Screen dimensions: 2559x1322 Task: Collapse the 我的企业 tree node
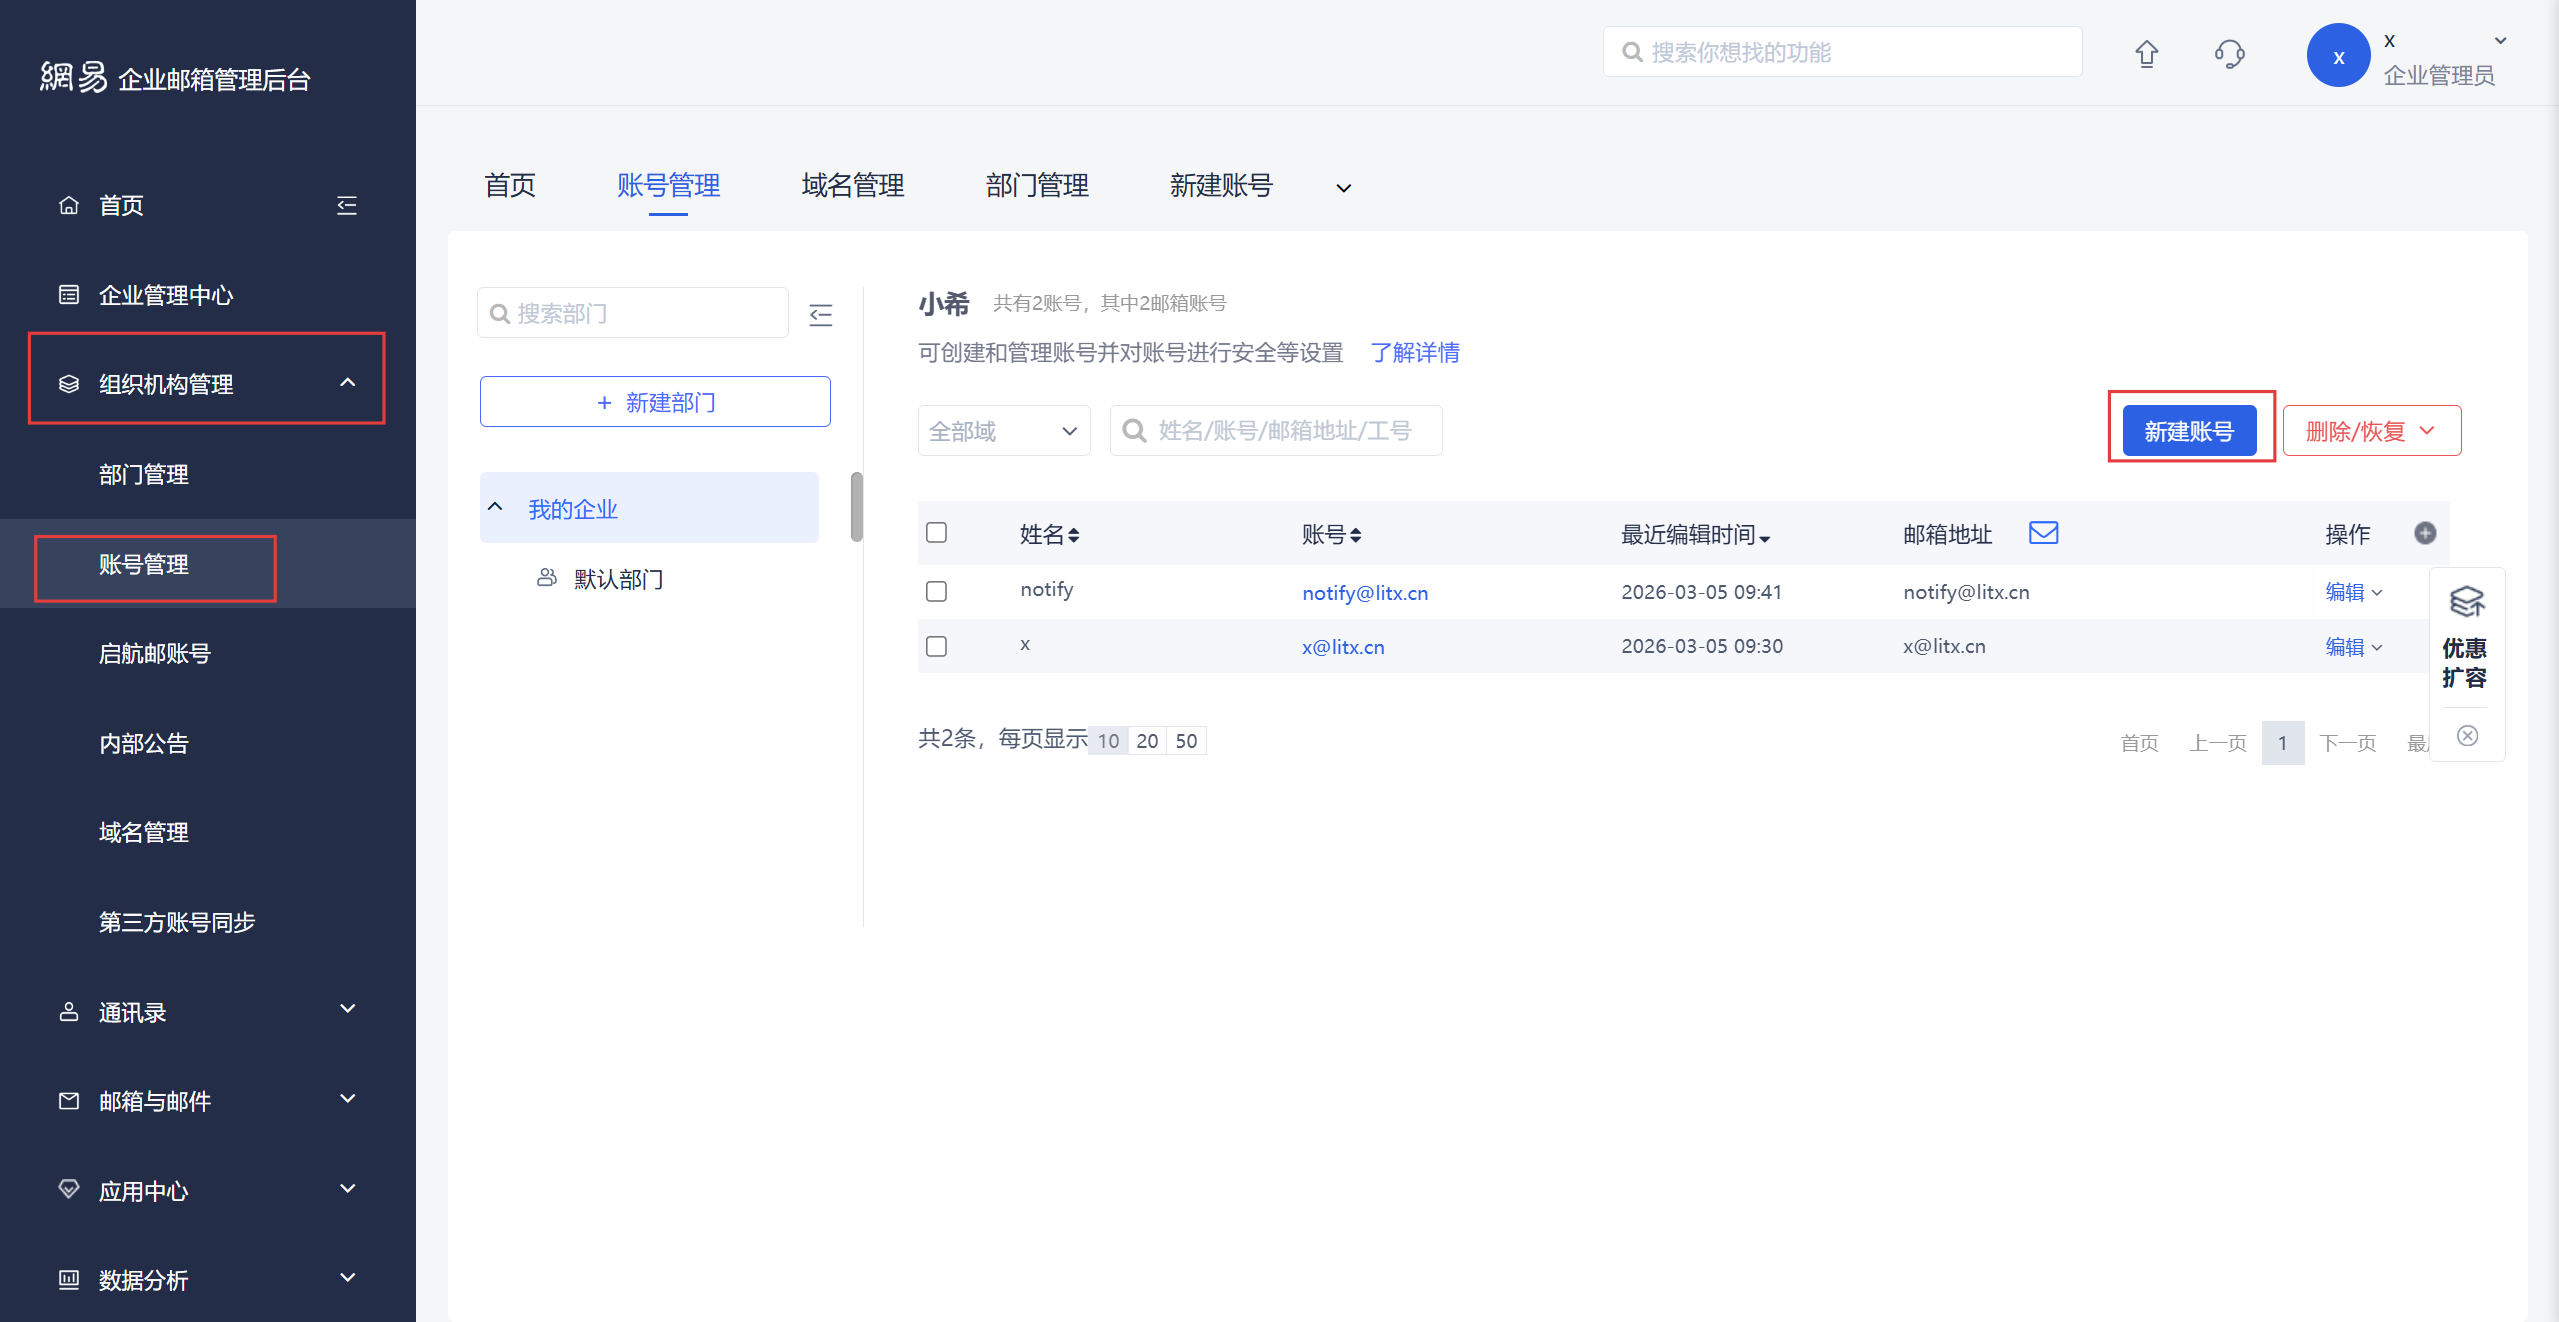click(495, 507)
